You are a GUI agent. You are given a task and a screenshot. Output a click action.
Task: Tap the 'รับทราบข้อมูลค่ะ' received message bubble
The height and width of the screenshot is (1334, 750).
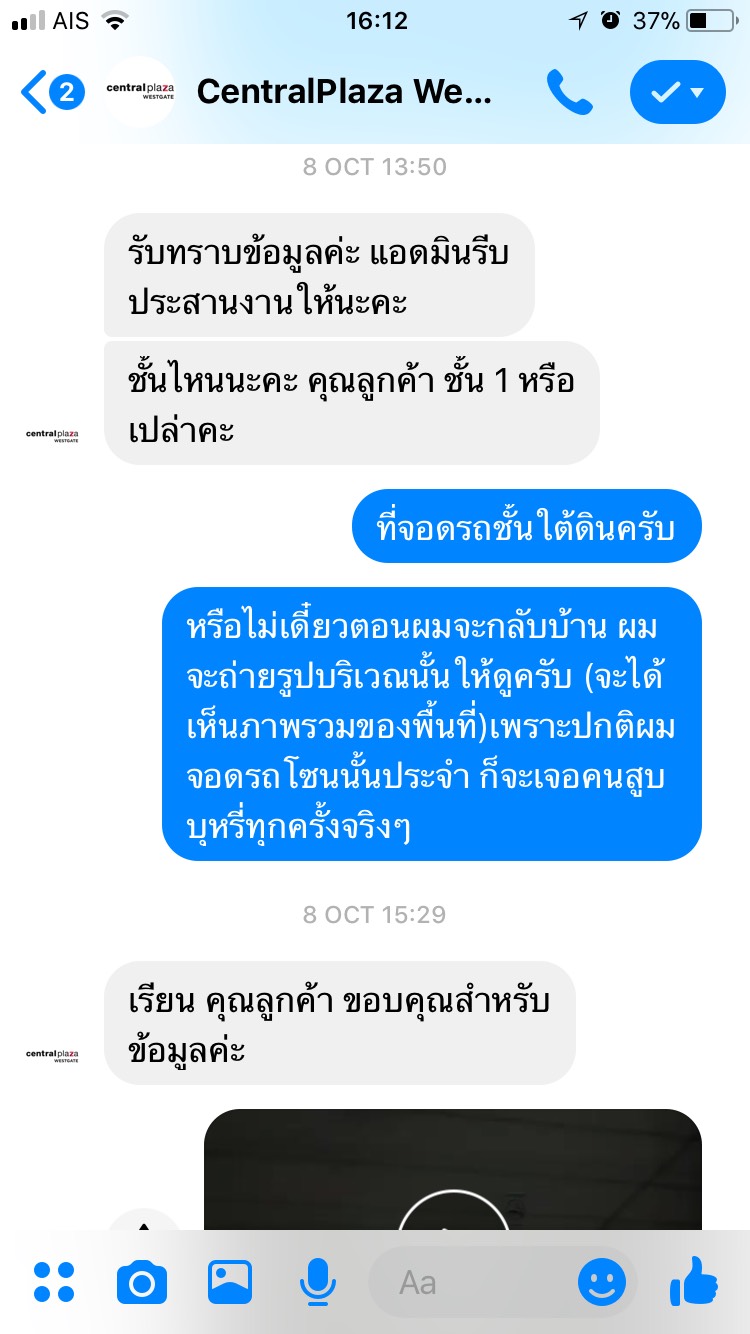pyautogui.click(x=319, y=275)
